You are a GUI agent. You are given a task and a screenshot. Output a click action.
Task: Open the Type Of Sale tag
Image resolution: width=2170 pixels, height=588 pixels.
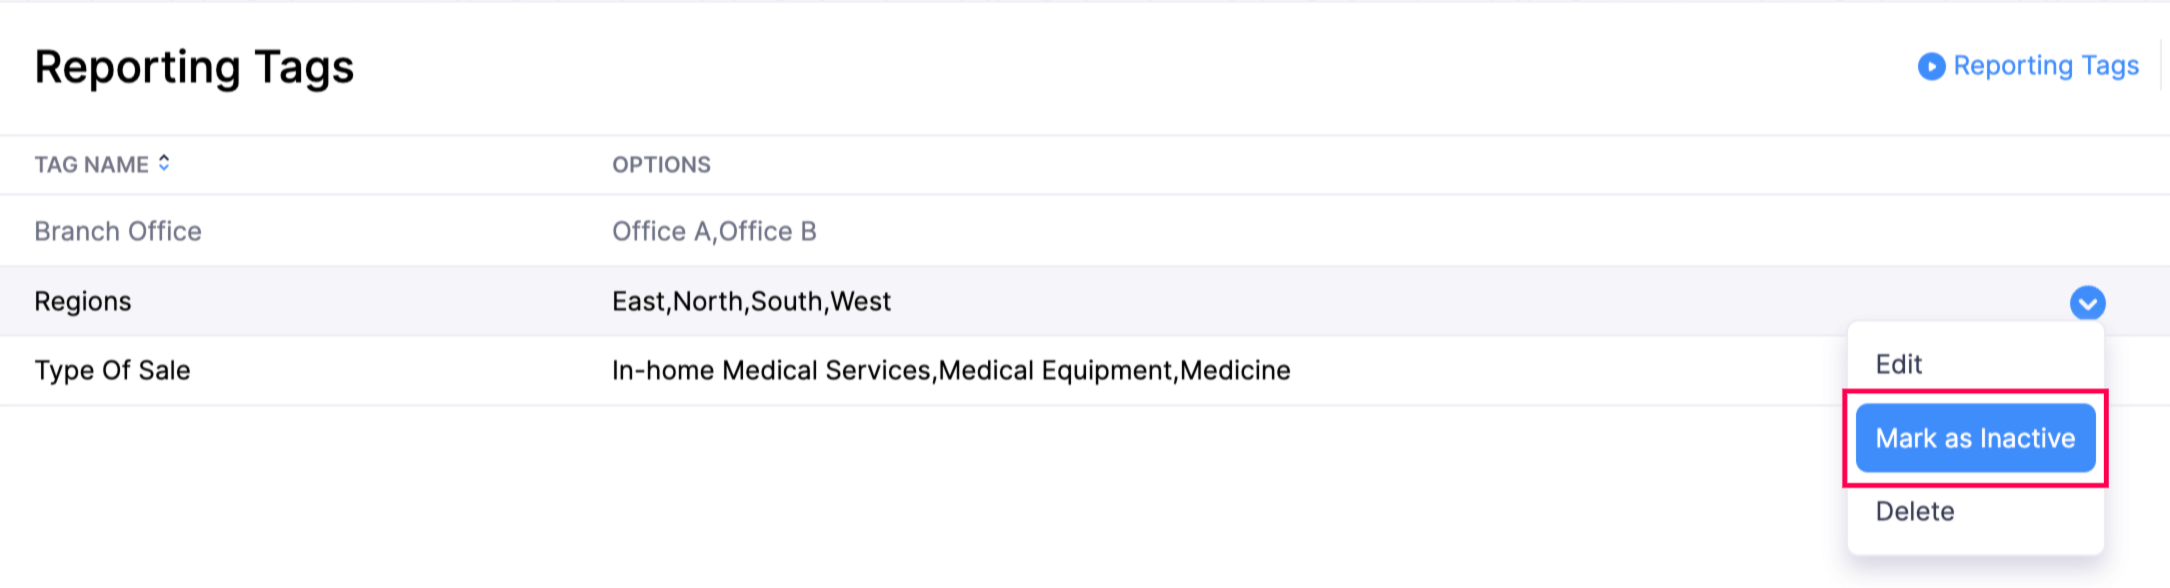click(112, 370)
